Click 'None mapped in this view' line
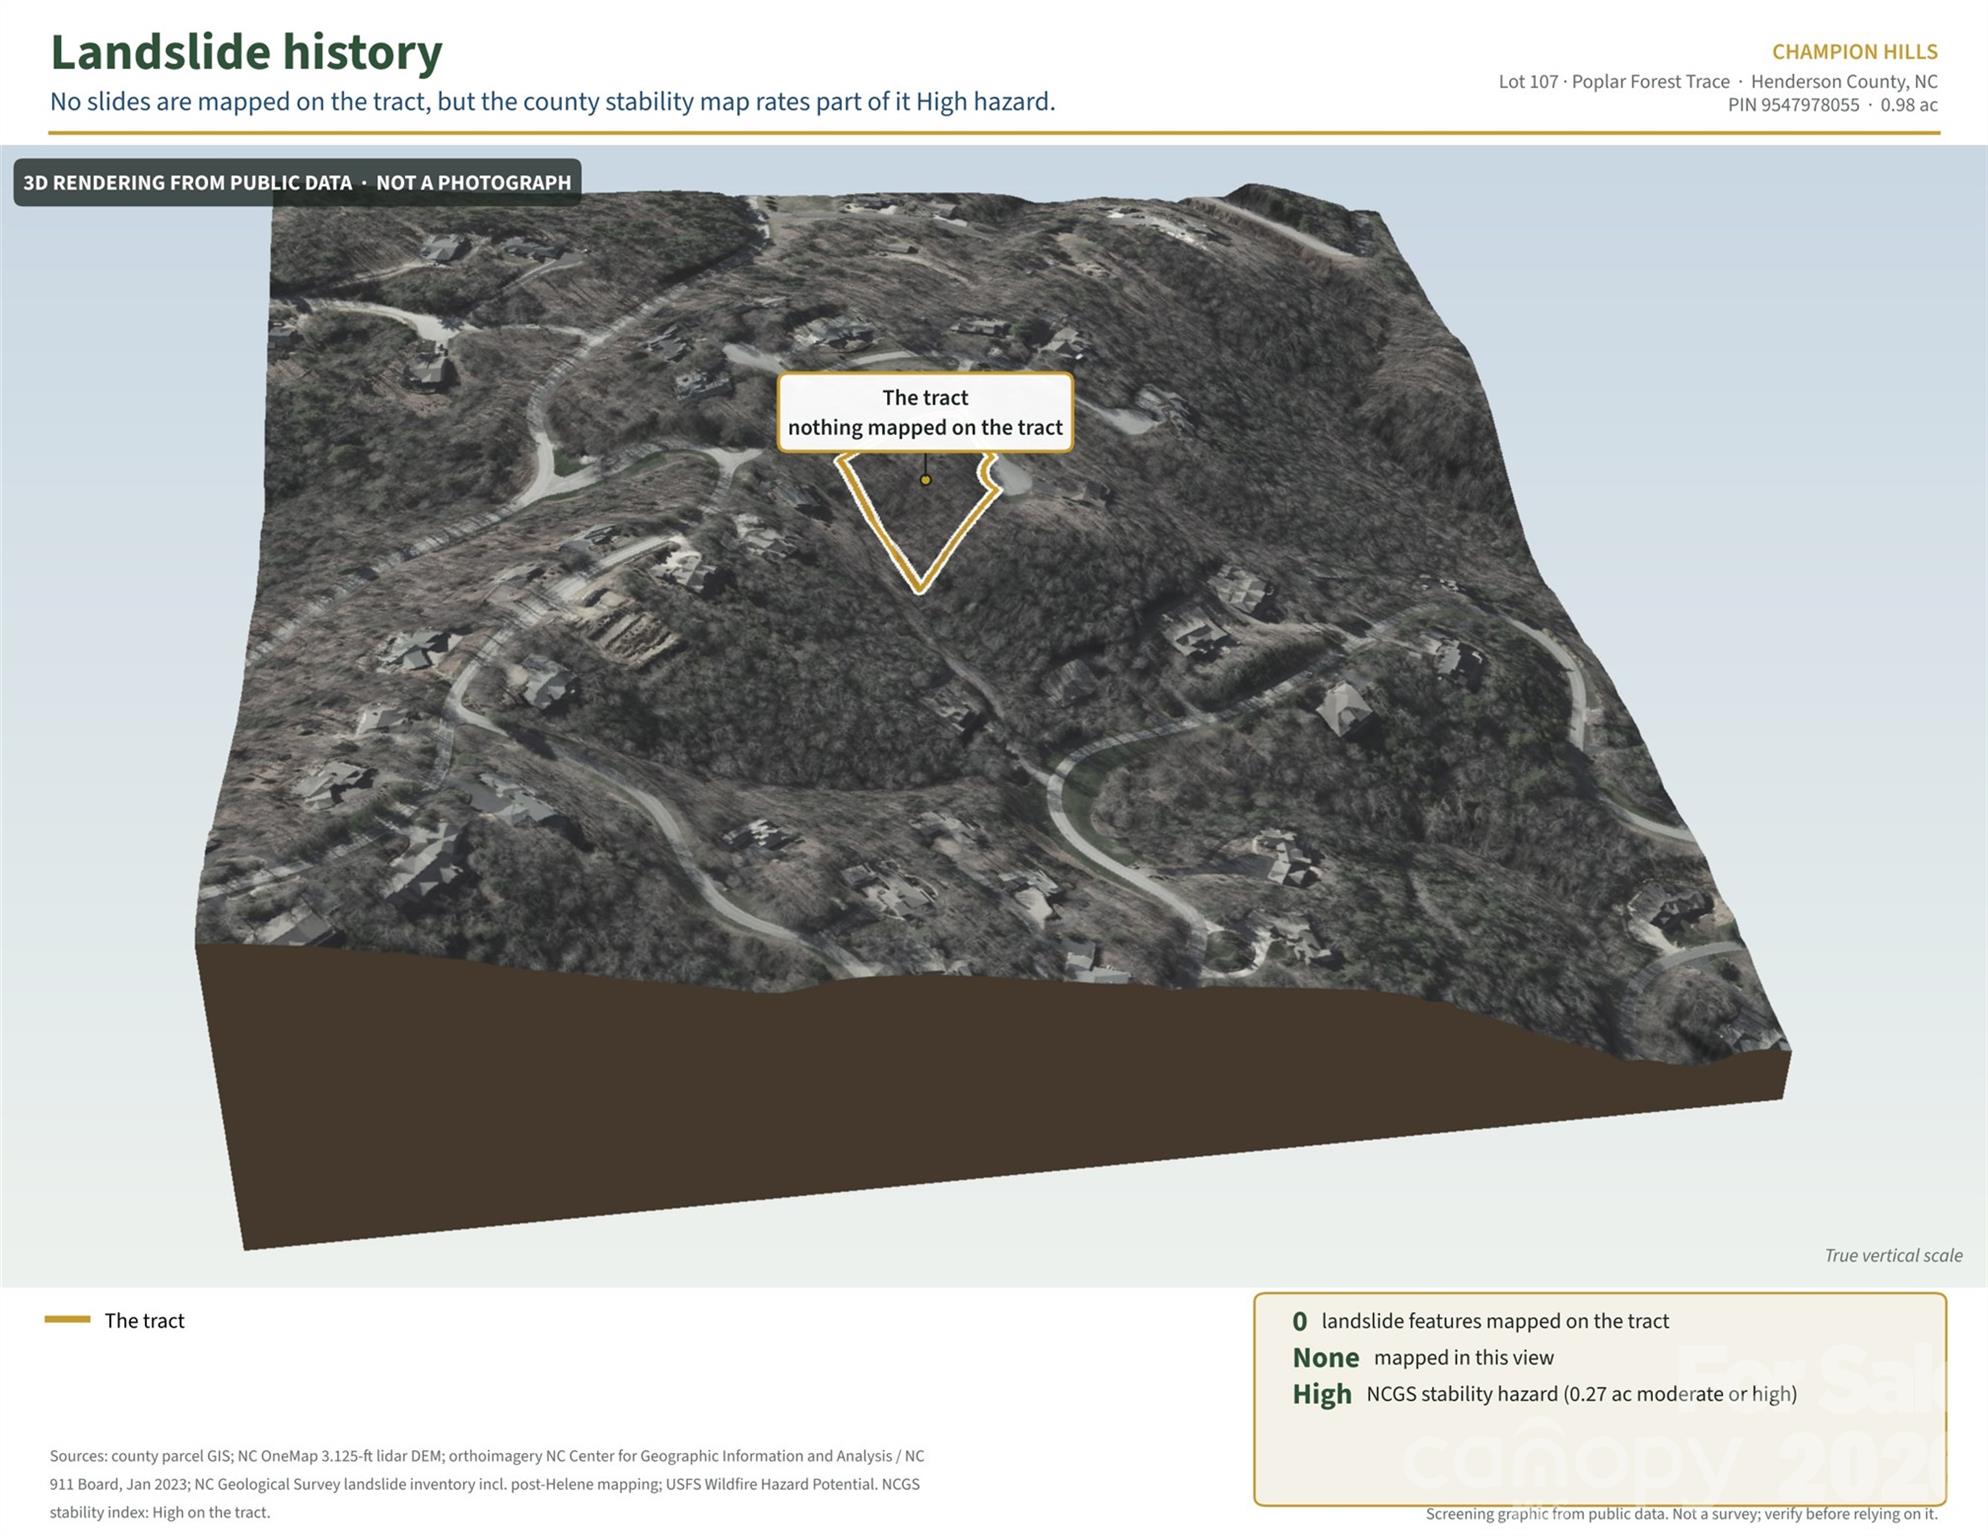The width and height of the screenshot is (1988, 1536). (1423, 1358)
